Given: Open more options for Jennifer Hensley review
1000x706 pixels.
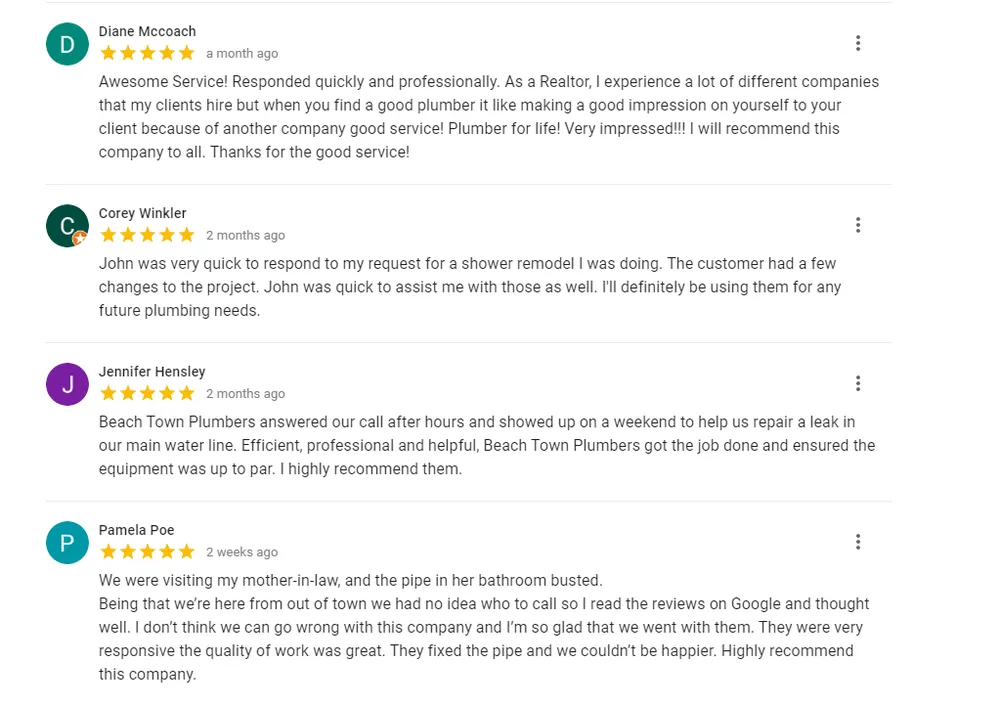Looking at the screenshot, I should pos(858,383).
